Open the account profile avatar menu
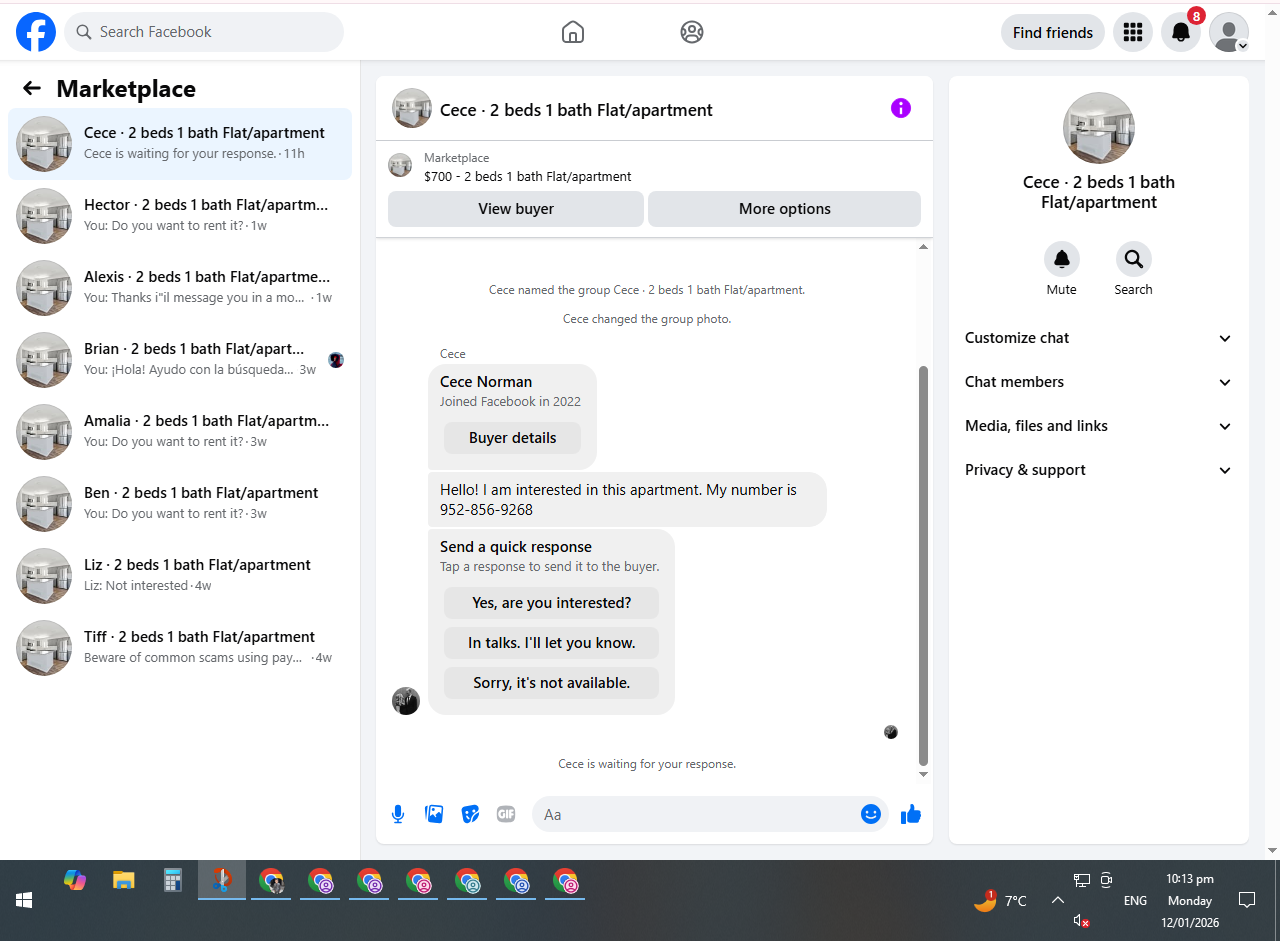This screenshot has height=941, width=1280. pos(1229,32)
